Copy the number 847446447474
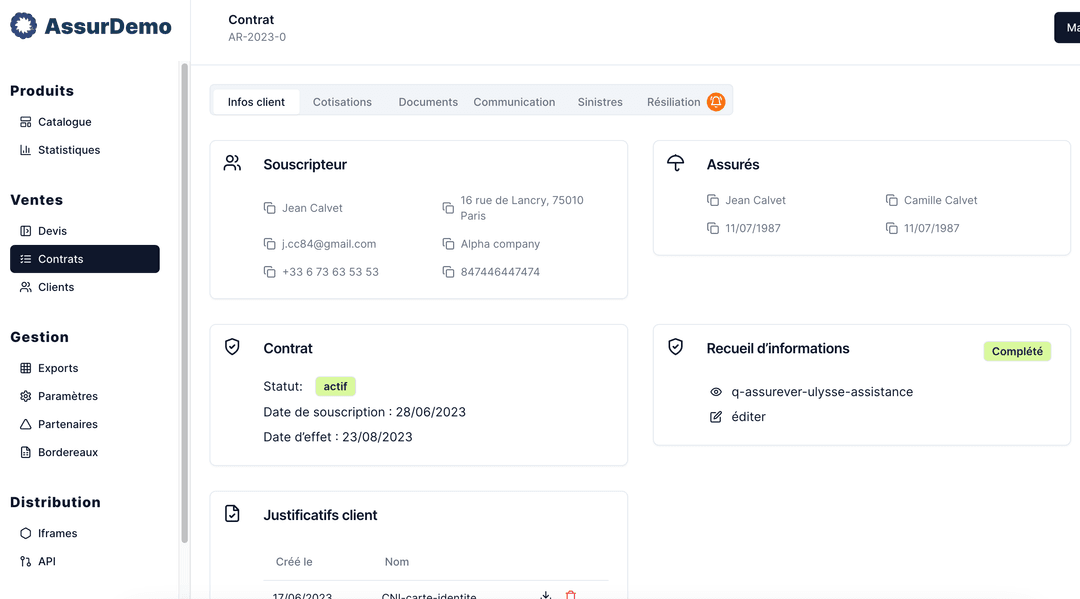 coord(448,272)
